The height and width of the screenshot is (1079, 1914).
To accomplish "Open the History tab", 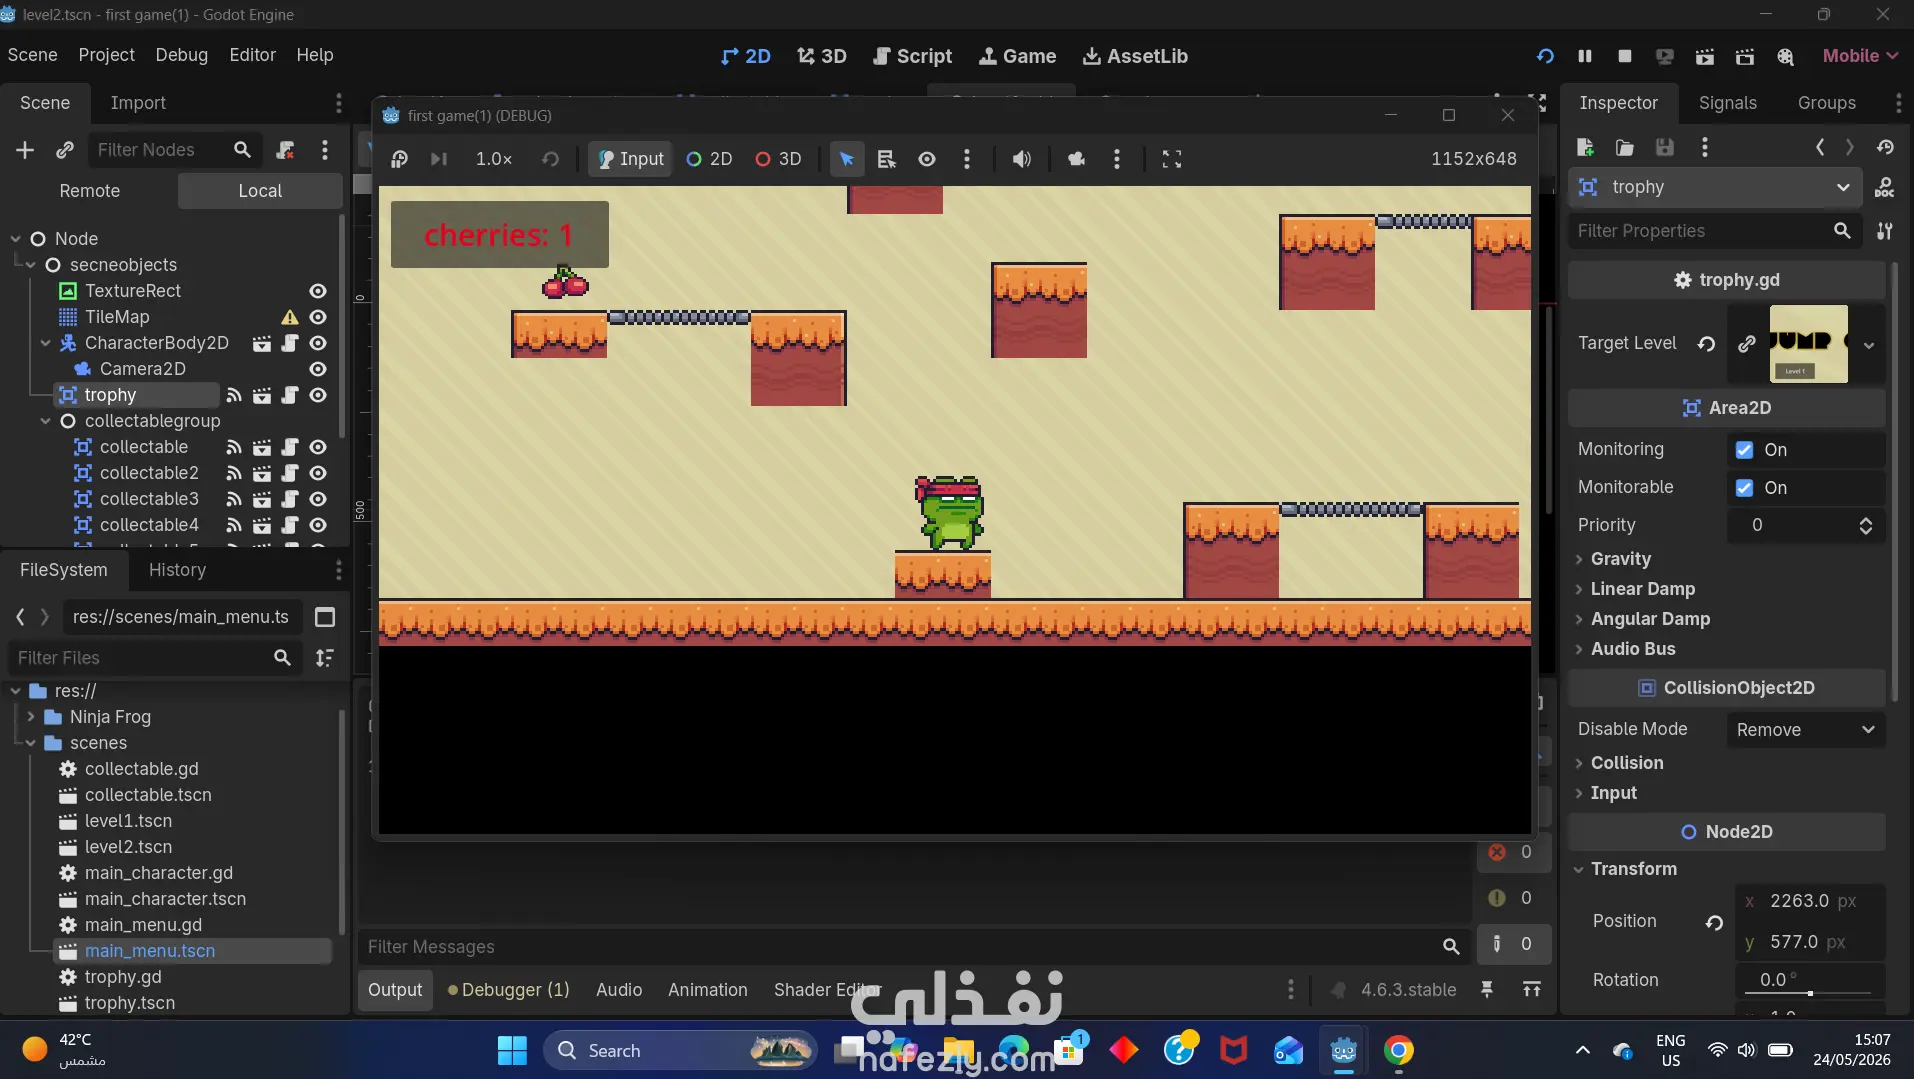I will point(177,570).
